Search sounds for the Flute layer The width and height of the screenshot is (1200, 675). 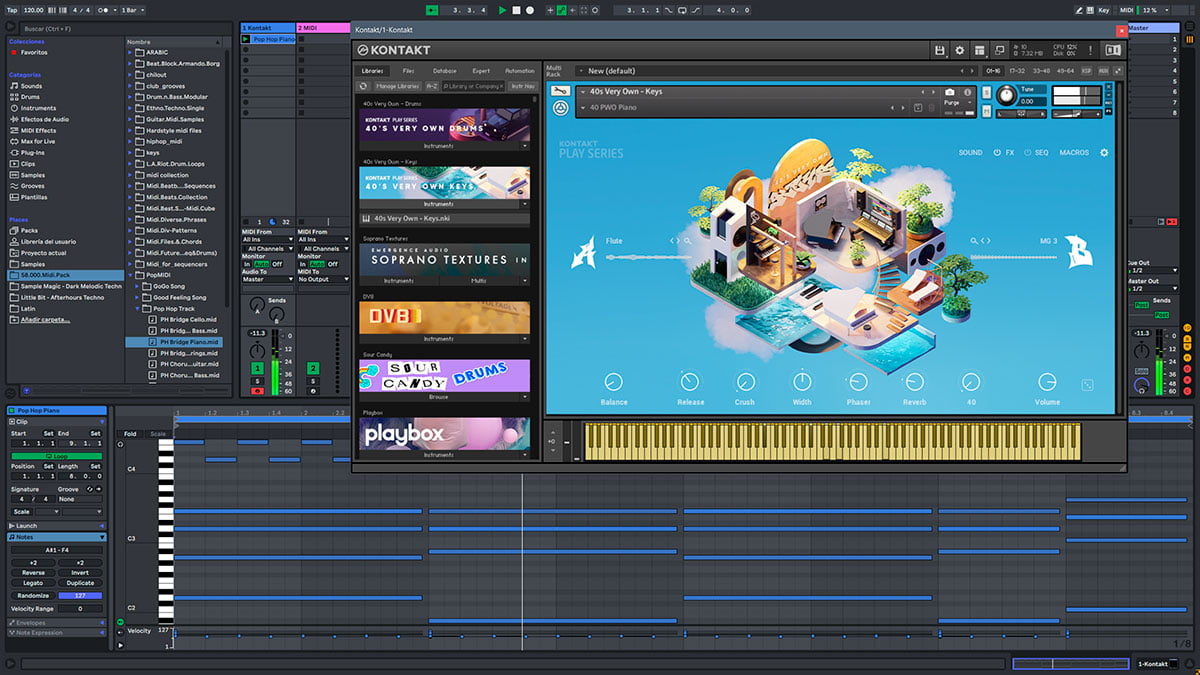pos(687,241)
